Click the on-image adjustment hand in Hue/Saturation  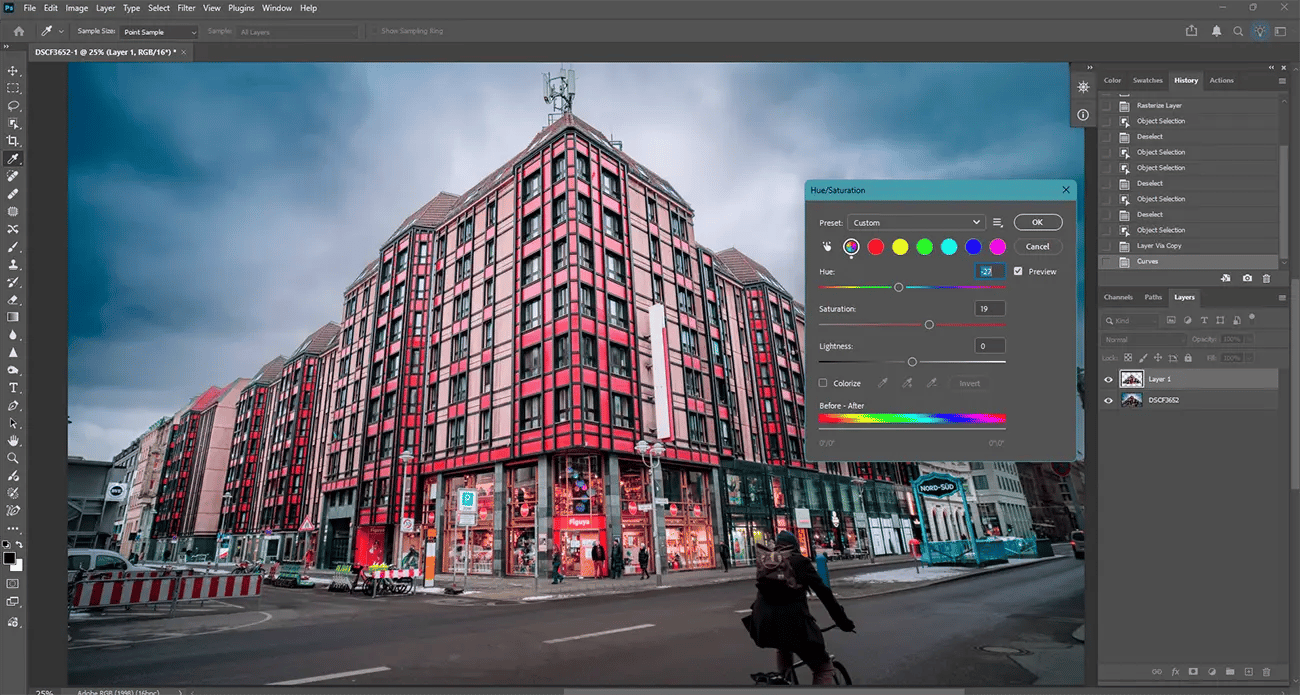pos(827,246)
